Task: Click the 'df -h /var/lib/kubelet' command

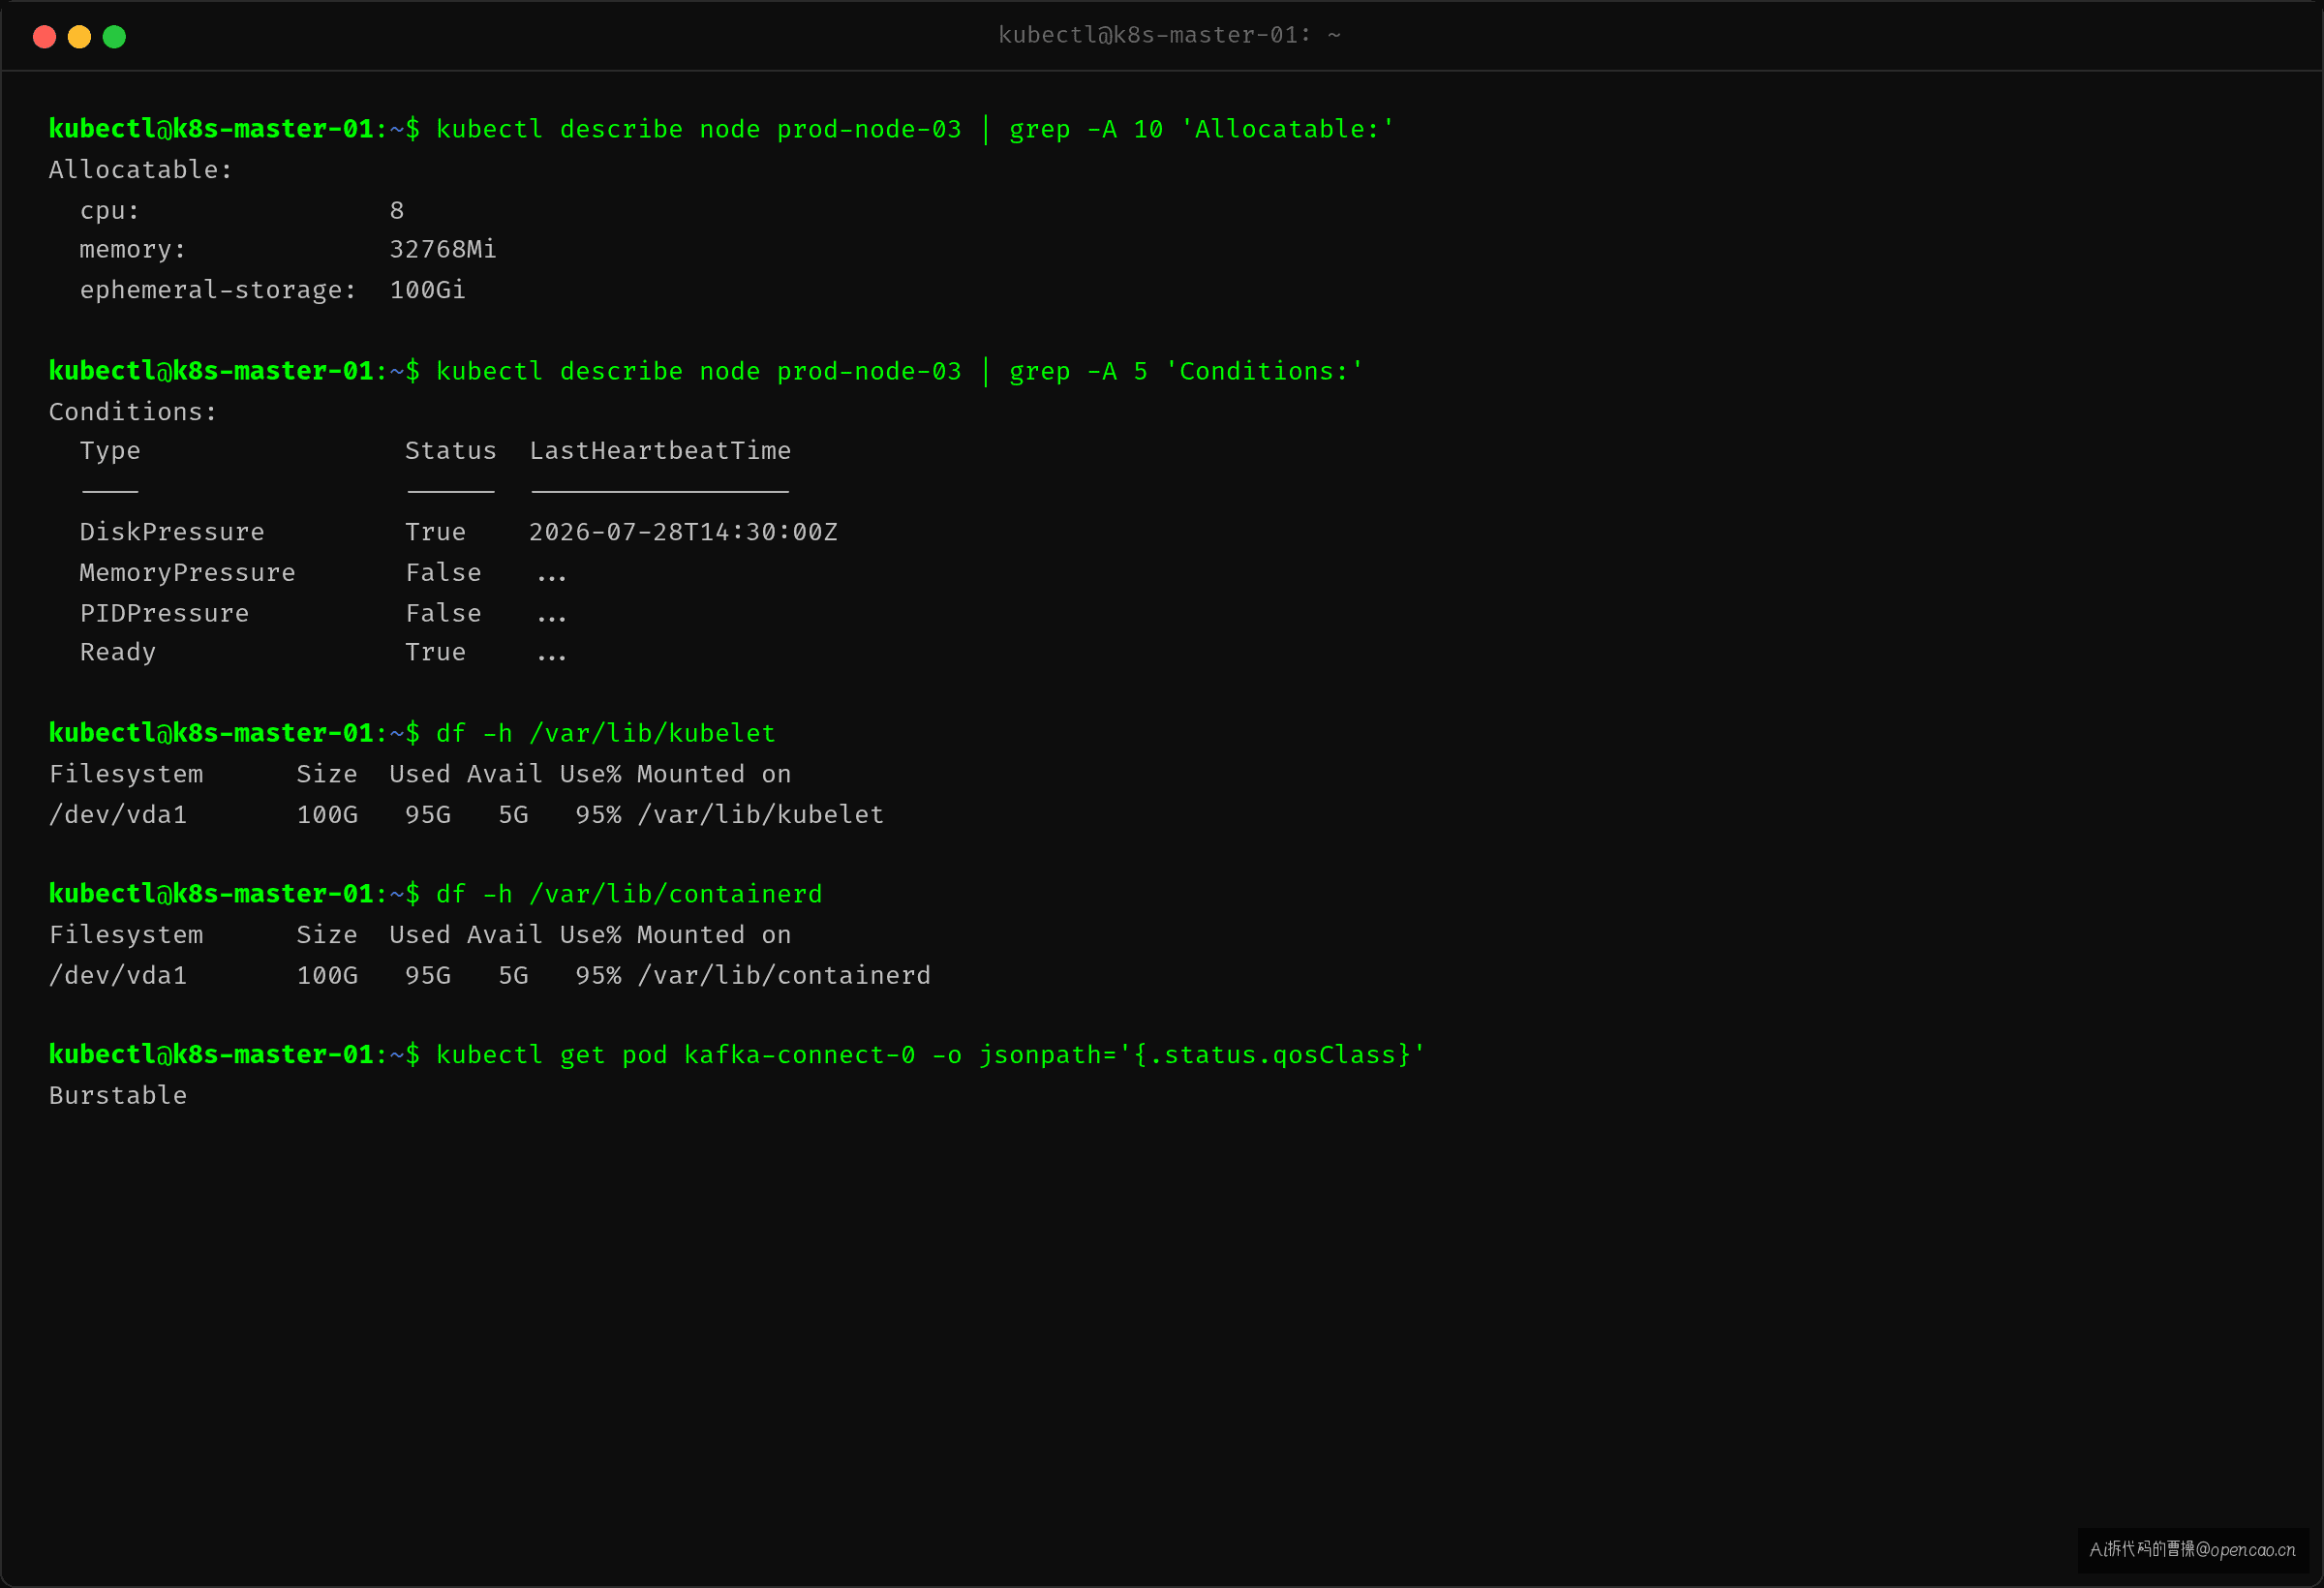Action: tap(606, 734)
